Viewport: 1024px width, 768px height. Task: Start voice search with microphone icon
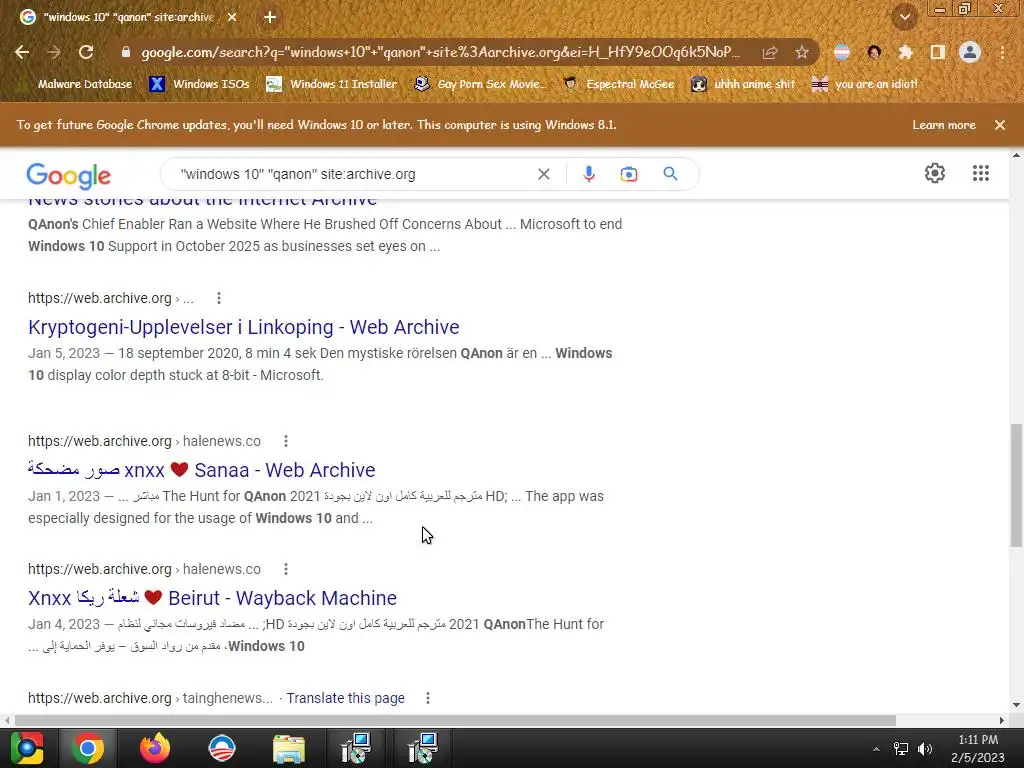[588, 174]
